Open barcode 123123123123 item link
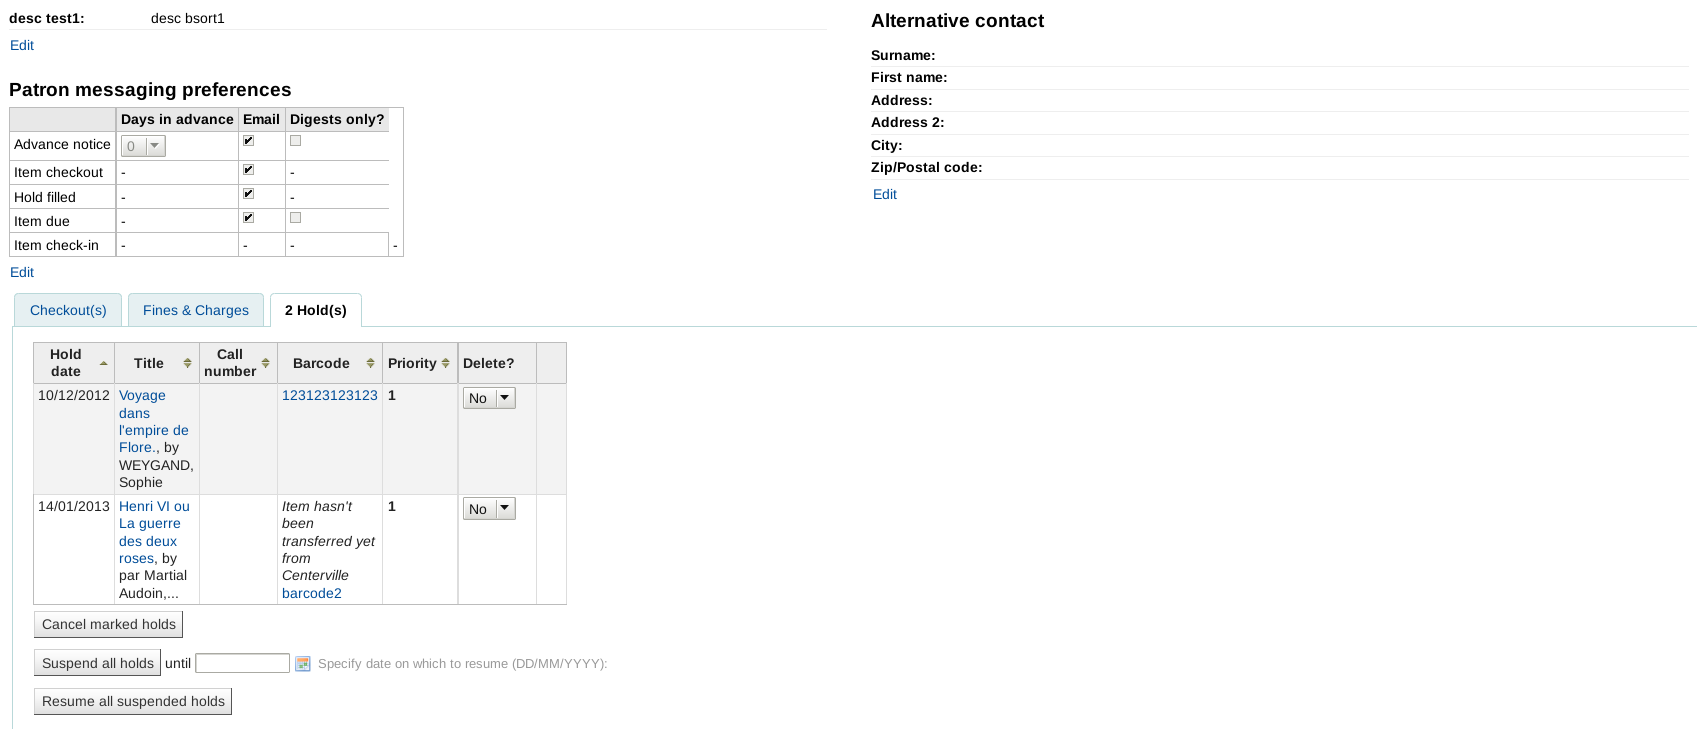Viewport: 1697px width, 729px height. (x=330, y=395)
